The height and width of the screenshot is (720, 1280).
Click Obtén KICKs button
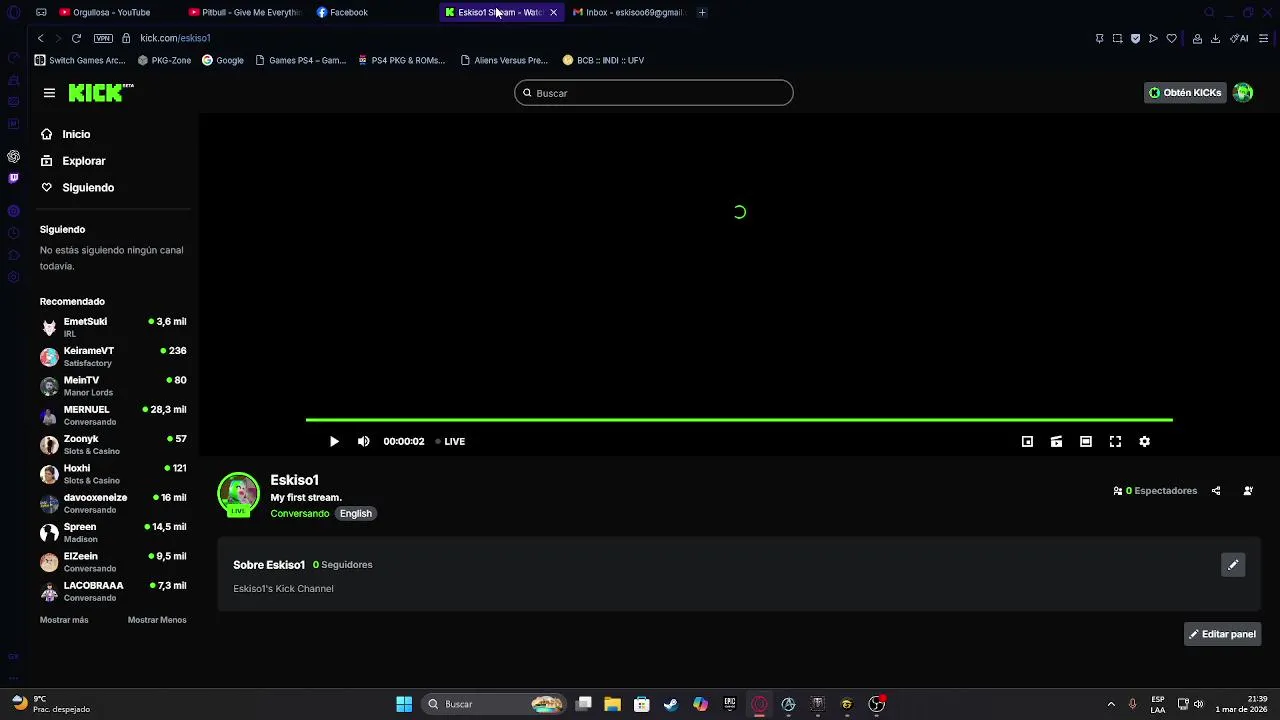(x=1185, y=93)
